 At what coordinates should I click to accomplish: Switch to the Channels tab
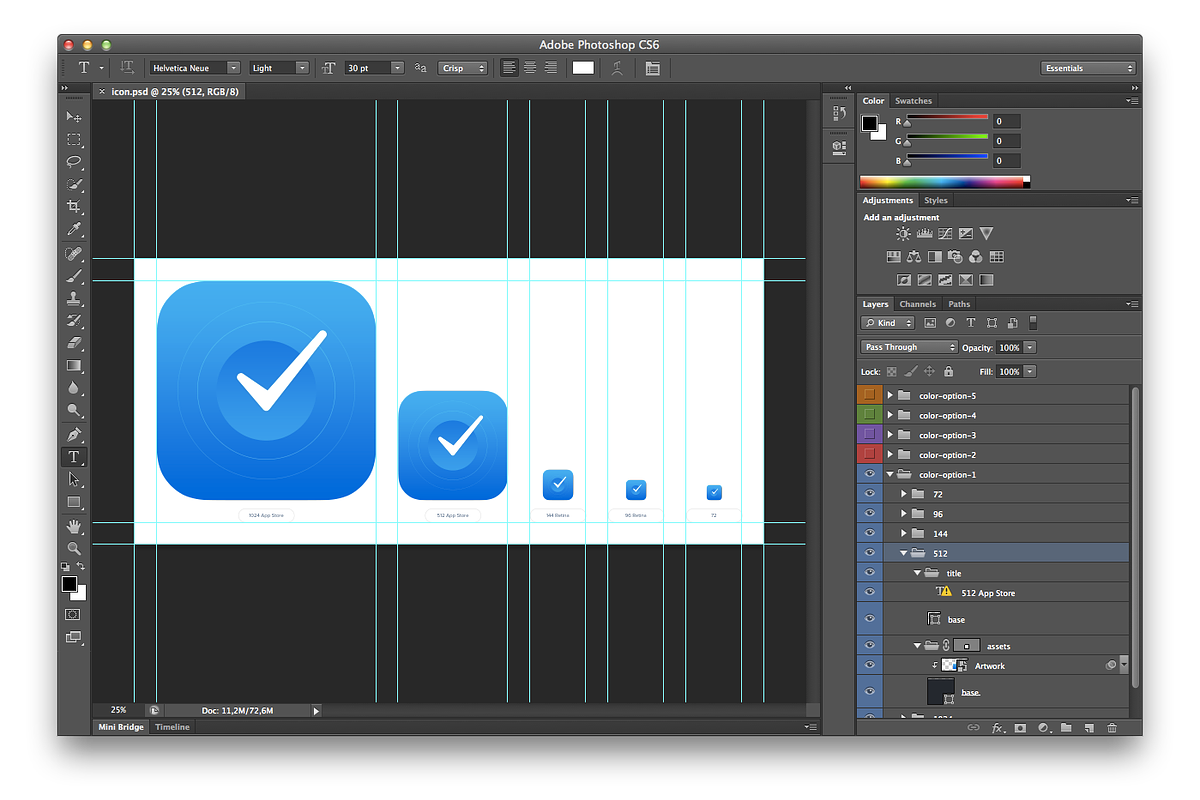[917, 304]
